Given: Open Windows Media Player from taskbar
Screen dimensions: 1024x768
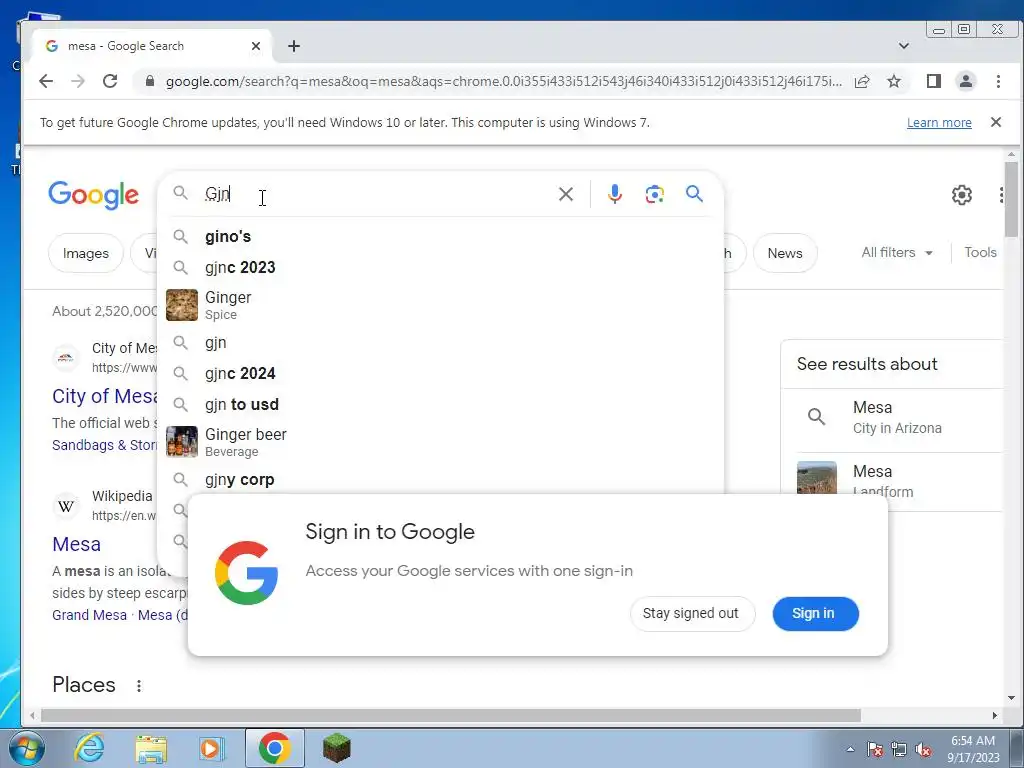Looking at the screenshot, I should (210, 748).
